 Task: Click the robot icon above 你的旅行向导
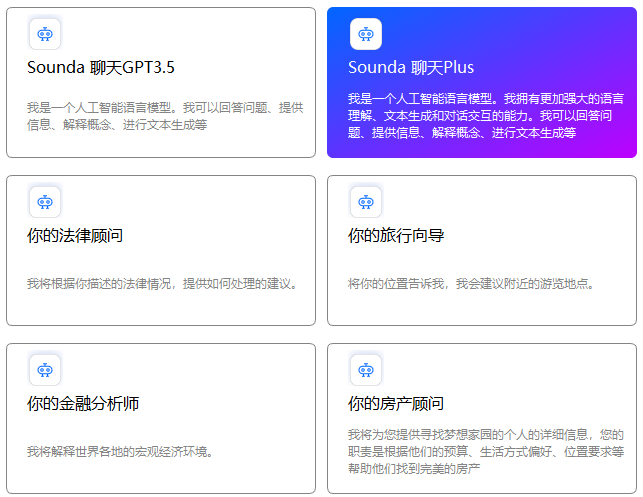366,202
